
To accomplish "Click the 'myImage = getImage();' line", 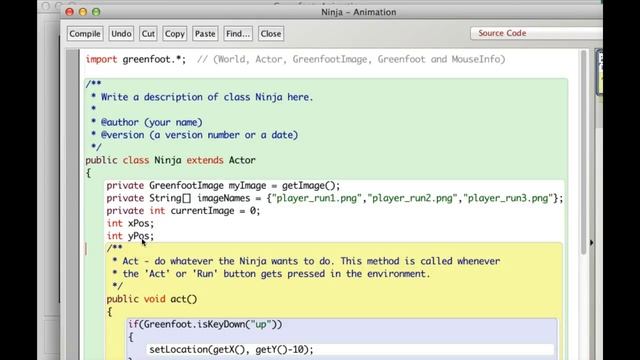I will pyautogui.click(x=223, y=186).
